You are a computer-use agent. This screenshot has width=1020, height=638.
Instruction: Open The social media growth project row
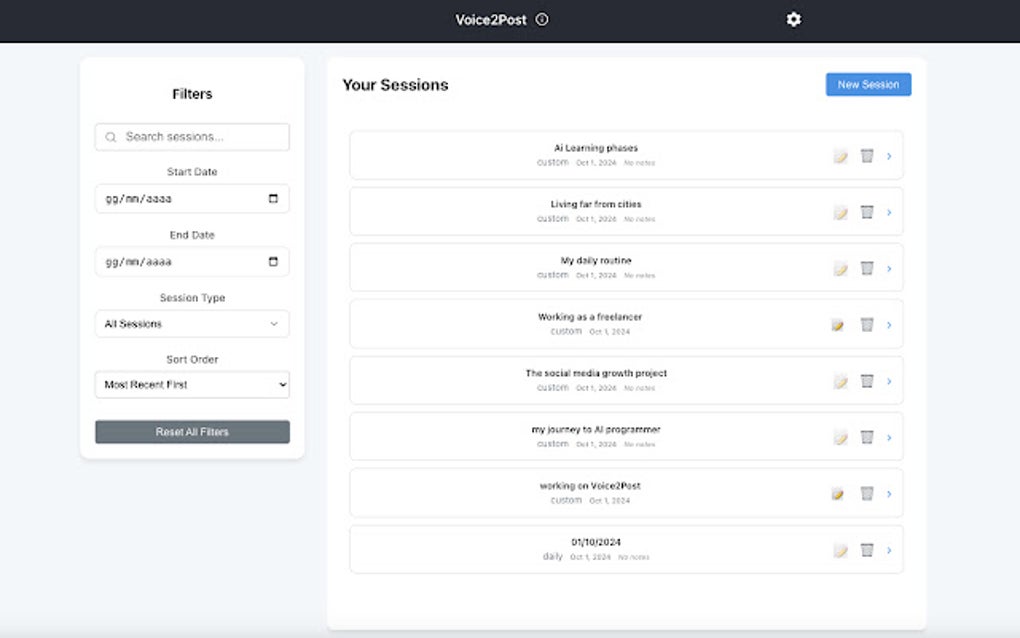click(x=626, y=380)
